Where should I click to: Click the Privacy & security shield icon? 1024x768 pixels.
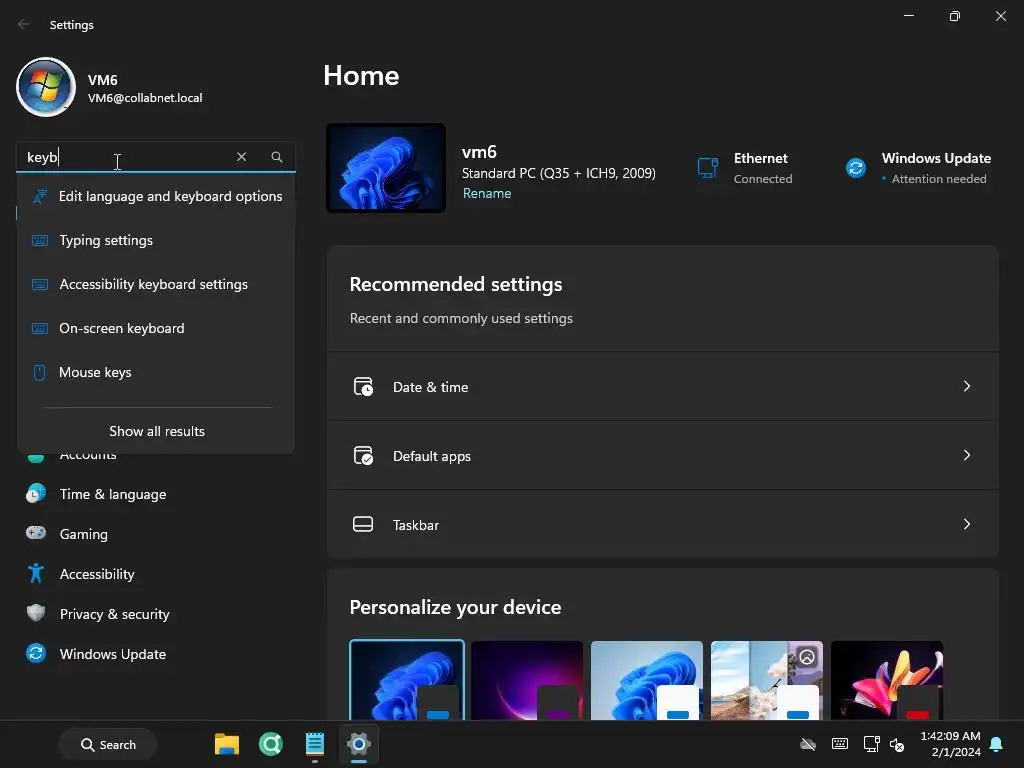click(36, 613)
